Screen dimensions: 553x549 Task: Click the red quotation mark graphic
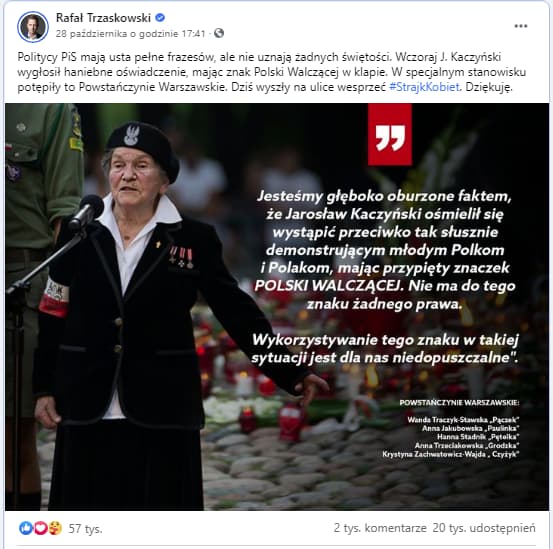click(x=390, y=134)
